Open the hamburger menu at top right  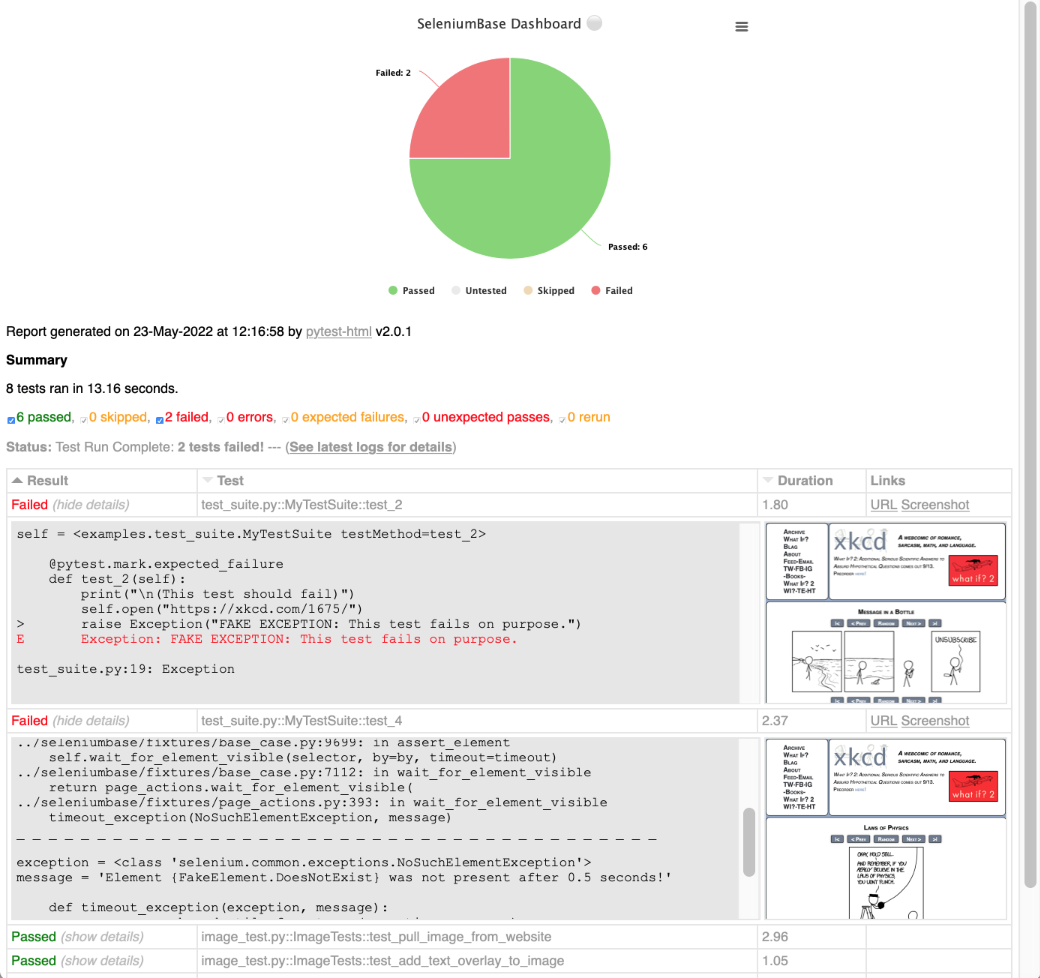pyautogui.click(x=741, y=26)
